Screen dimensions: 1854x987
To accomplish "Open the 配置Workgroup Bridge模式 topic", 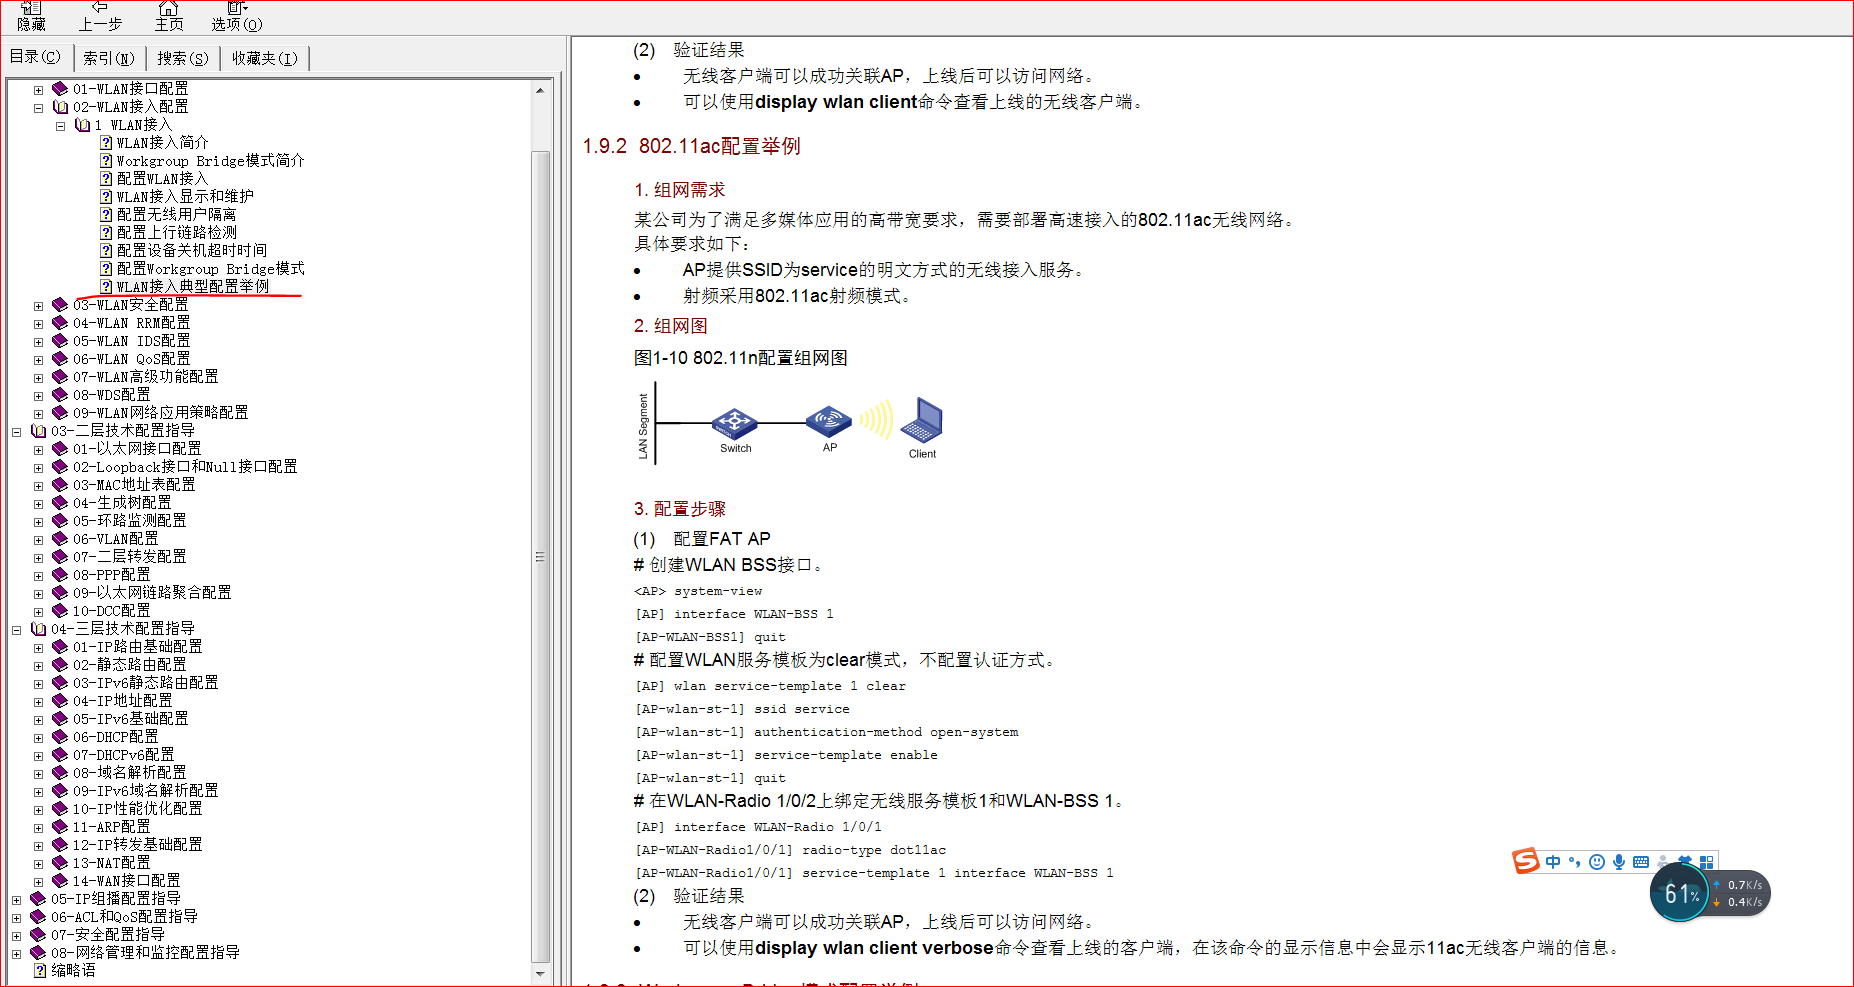I will click(210, 269).
